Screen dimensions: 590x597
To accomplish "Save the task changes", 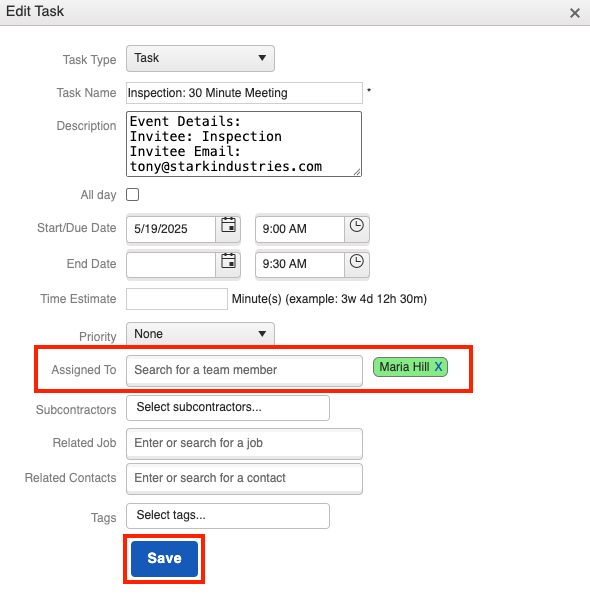I will 164,559.
